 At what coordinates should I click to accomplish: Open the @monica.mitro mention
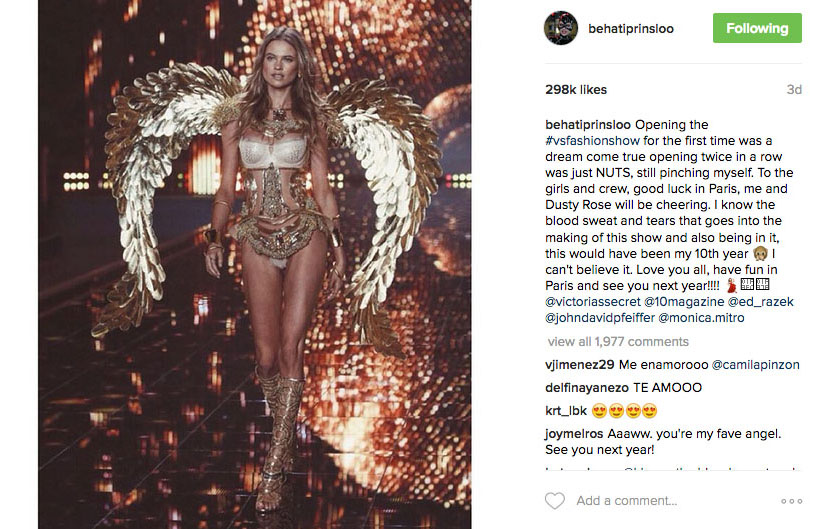pos(701,317)
